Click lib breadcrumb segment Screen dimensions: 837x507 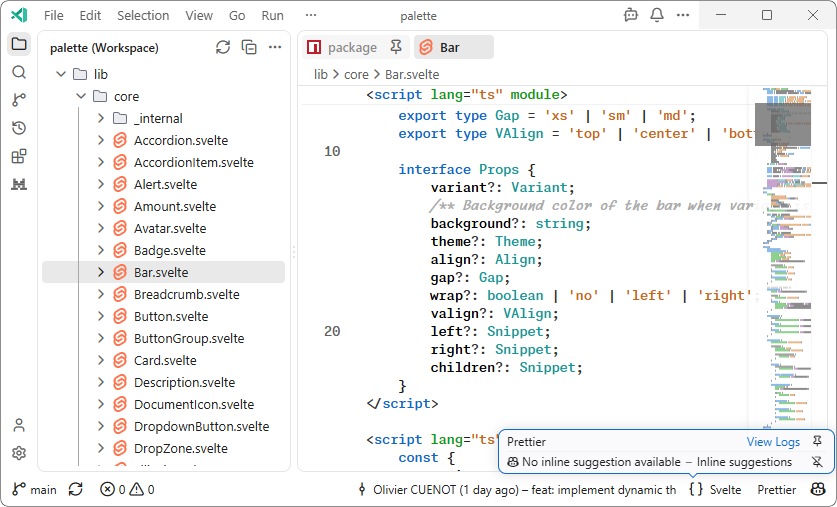(x=320, y=74)
